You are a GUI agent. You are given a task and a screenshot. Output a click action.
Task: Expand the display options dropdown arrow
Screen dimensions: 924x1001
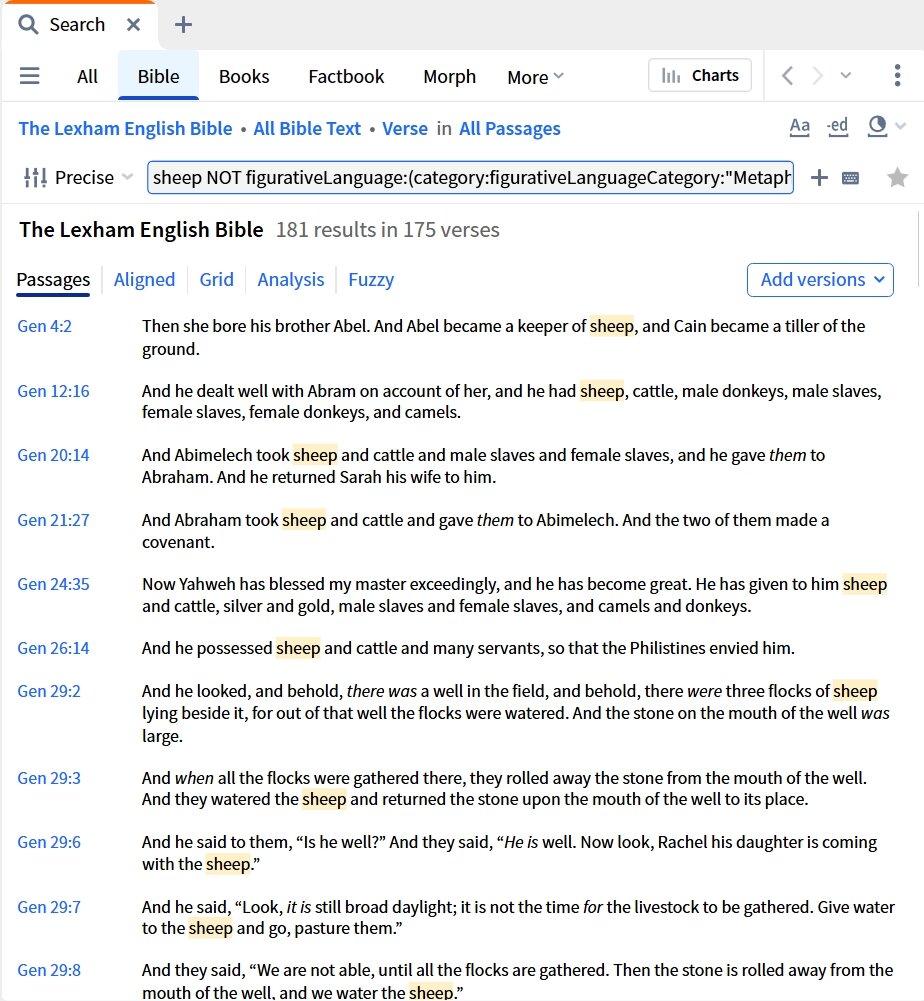[x=900, y=126]
